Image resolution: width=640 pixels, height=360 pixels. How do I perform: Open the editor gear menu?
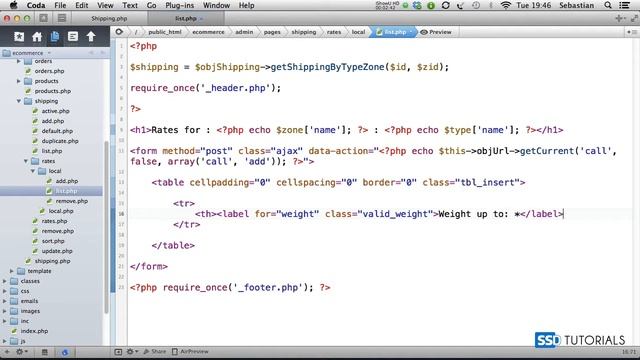132,351
